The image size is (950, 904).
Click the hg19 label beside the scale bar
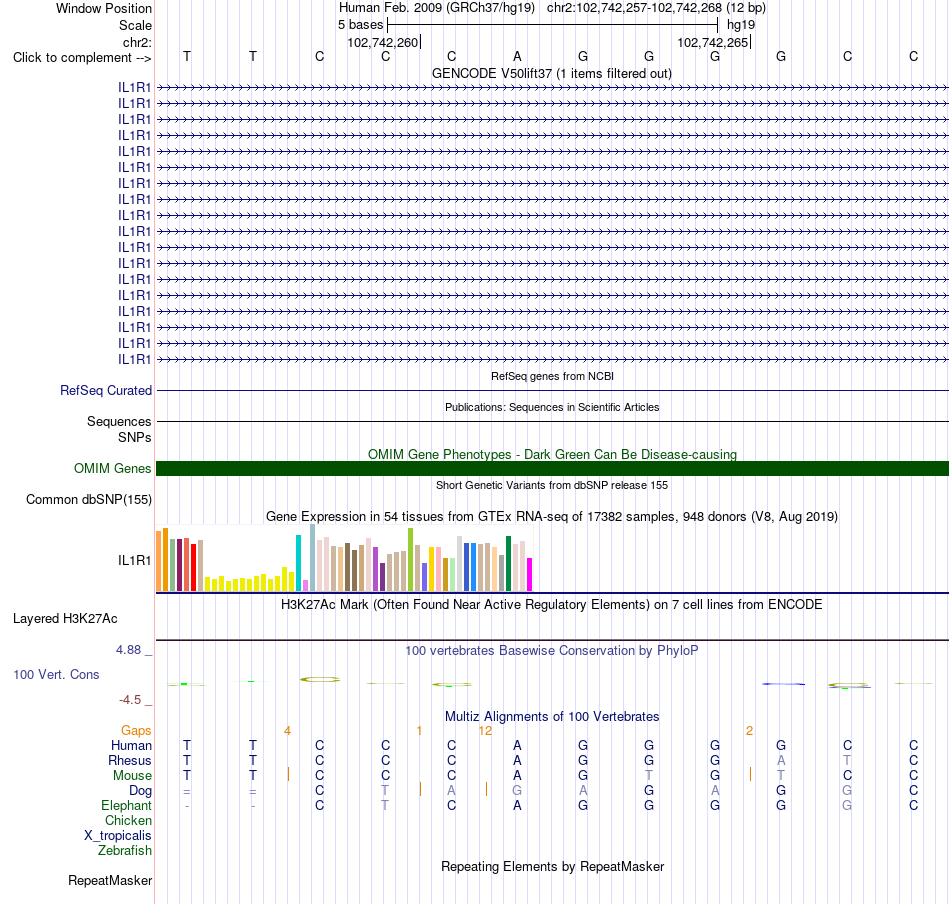coord(741,25)
